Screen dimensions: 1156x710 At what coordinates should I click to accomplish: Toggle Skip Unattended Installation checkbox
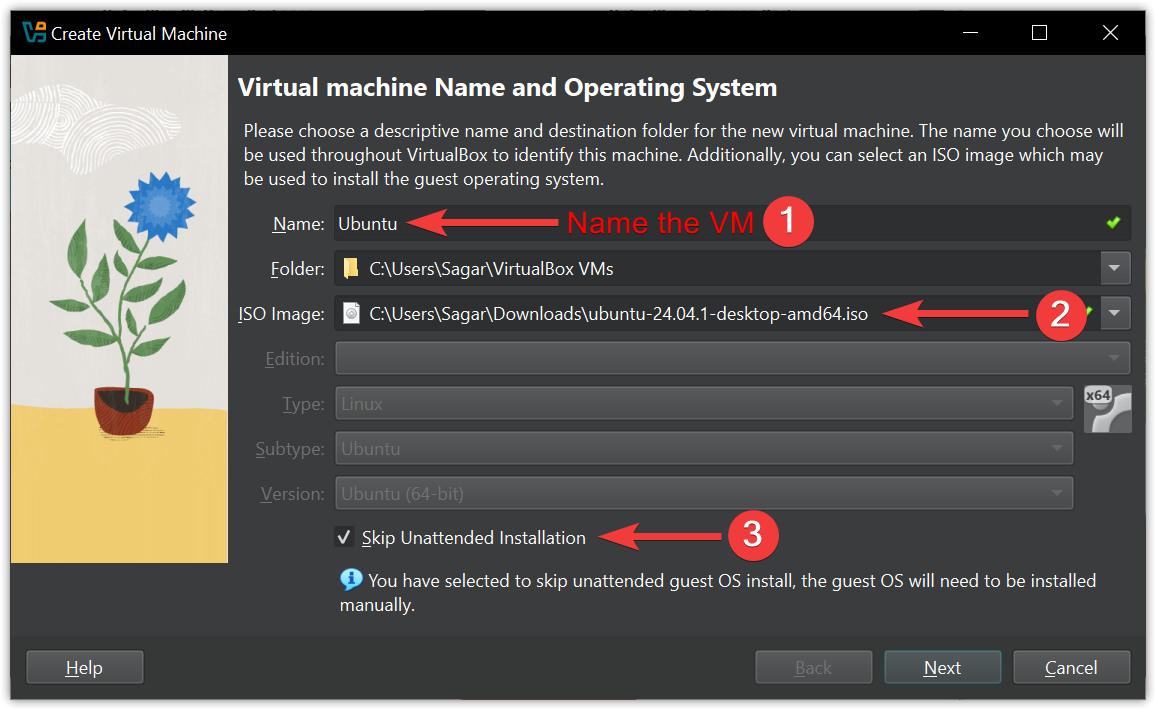[x=344, y=538]
